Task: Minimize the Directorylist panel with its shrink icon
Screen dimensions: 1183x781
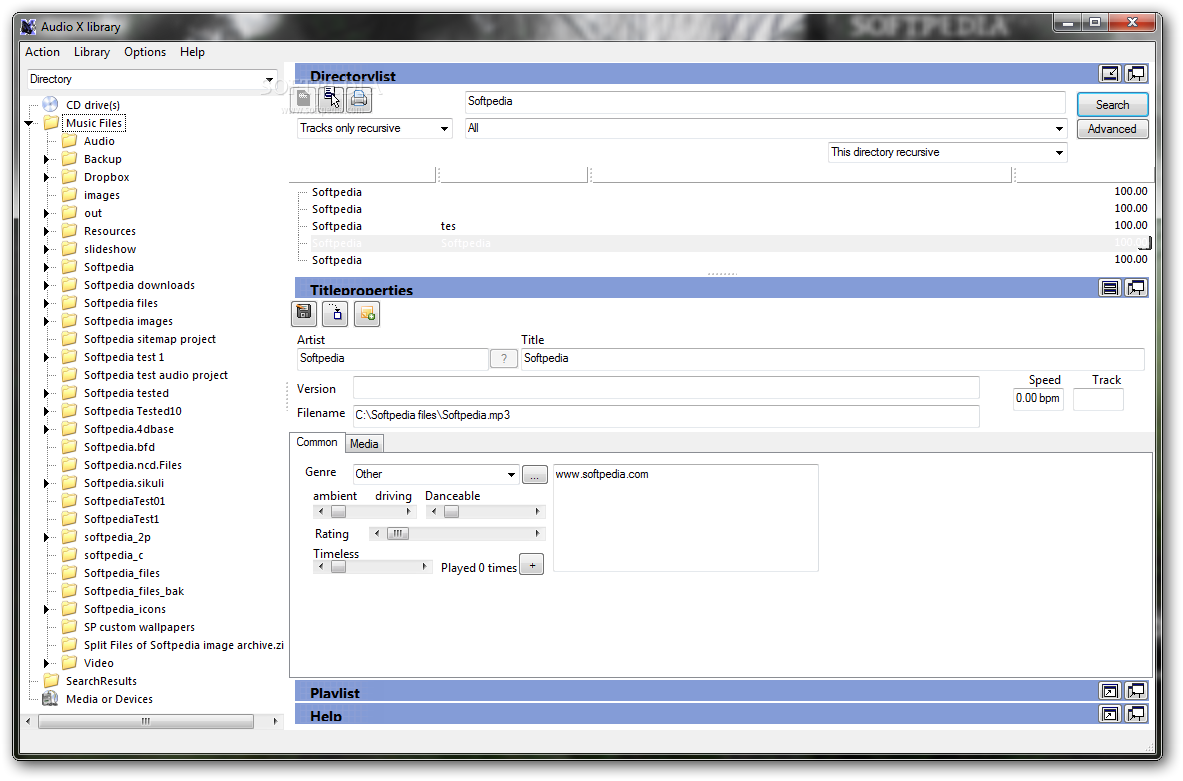Action: tap(1110, 73)
